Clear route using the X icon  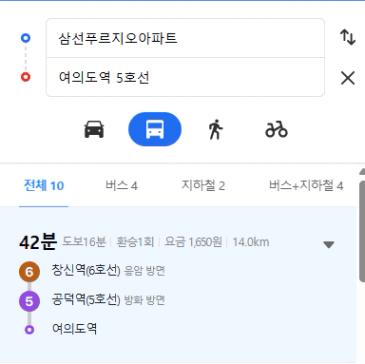pos(348,78)
